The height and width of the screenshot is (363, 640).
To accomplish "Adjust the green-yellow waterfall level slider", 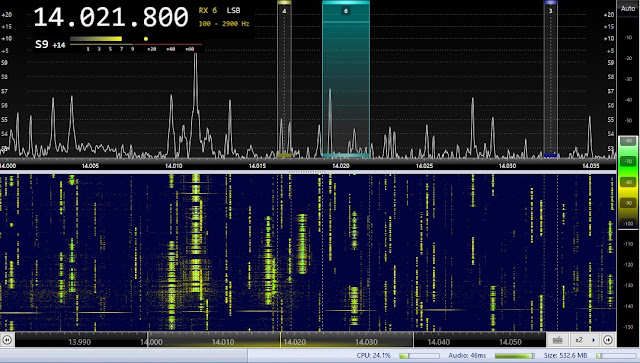I will [x=628, y=182].
